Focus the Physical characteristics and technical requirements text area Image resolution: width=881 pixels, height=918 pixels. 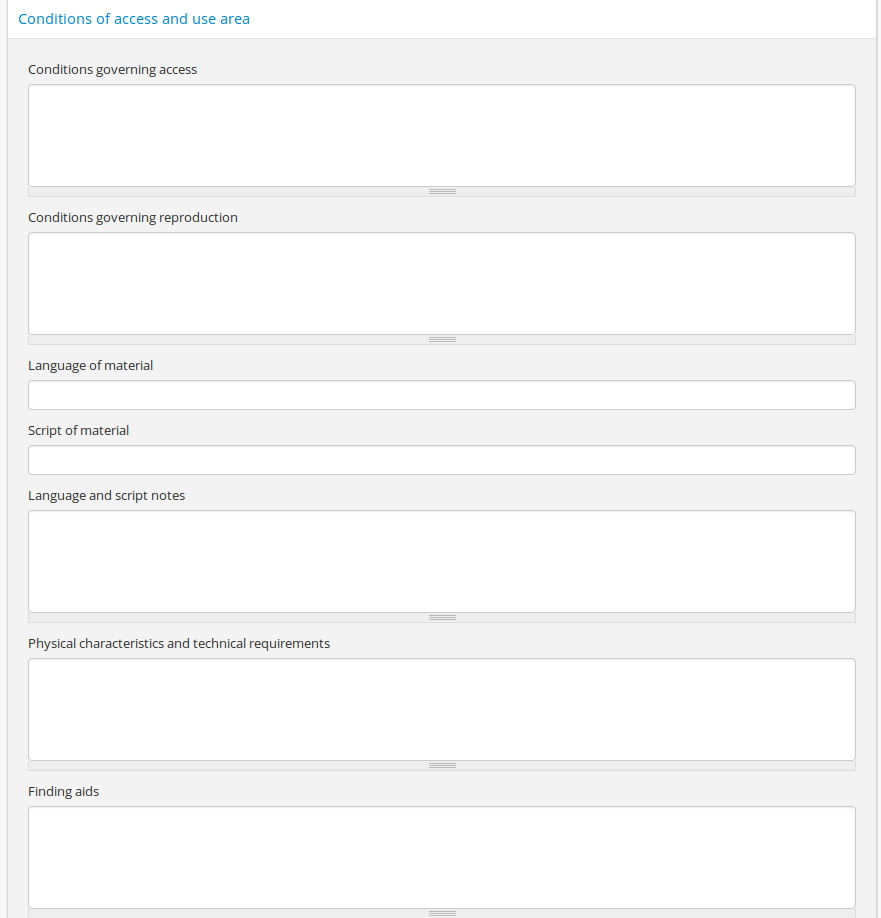pos(441,709)
